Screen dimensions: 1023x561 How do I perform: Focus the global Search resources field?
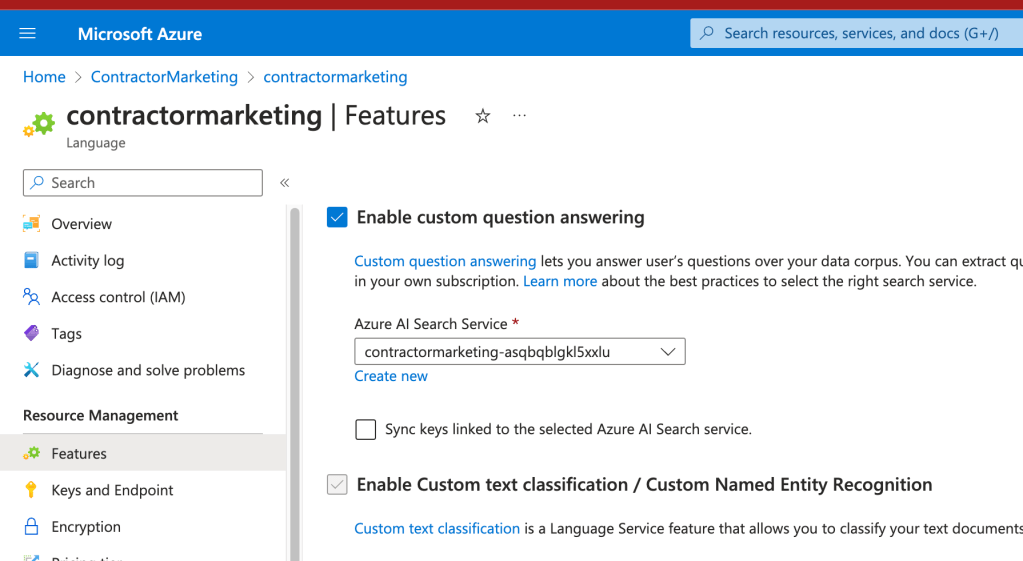pyautogui.click(x=857, y=33)
